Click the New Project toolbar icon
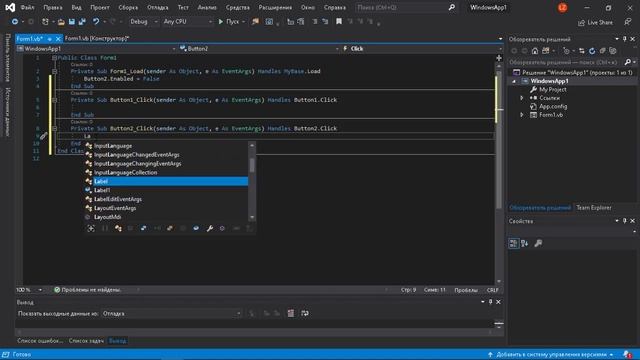Viewport: 640px width, 360px height. [45, 22]
